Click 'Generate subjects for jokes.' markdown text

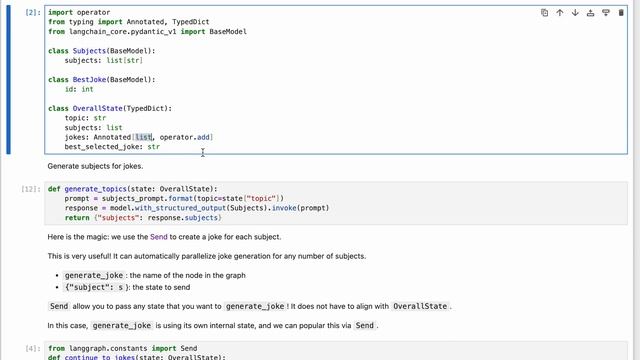[x=96, y=166]
